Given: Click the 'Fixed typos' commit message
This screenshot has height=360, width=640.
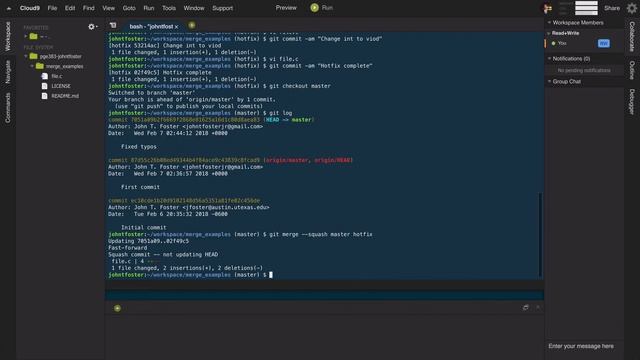Looking at the screenshot, I should point(138,147).
